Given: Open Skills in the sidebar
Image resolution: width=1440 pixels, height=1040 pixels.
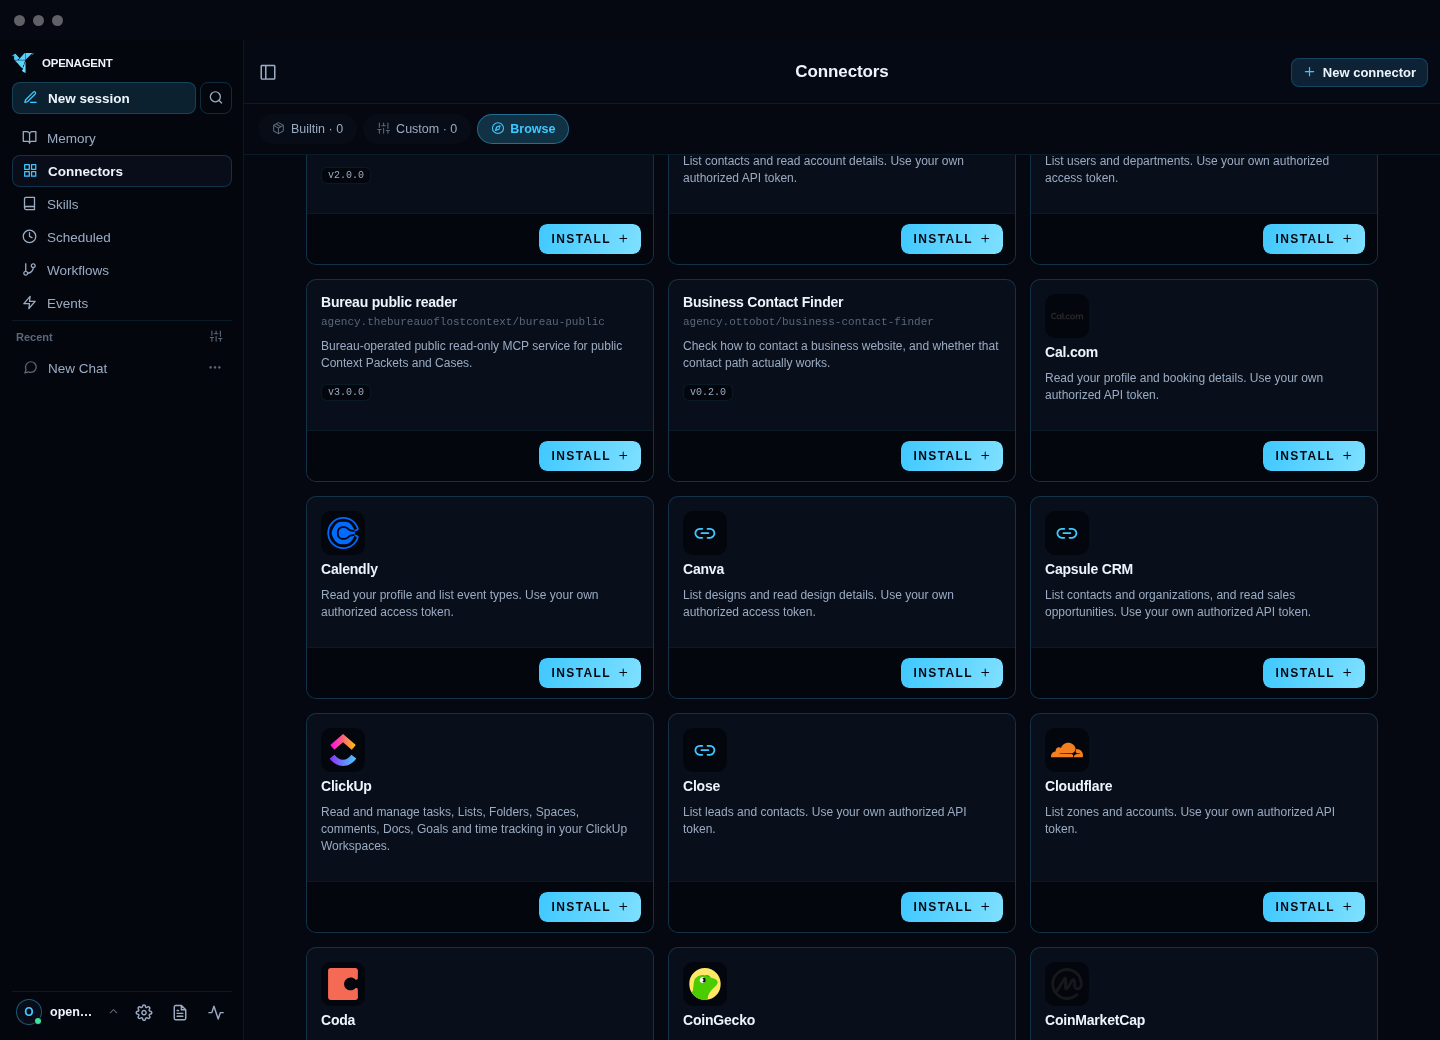Looking at the screenshot, I should 122,204.
